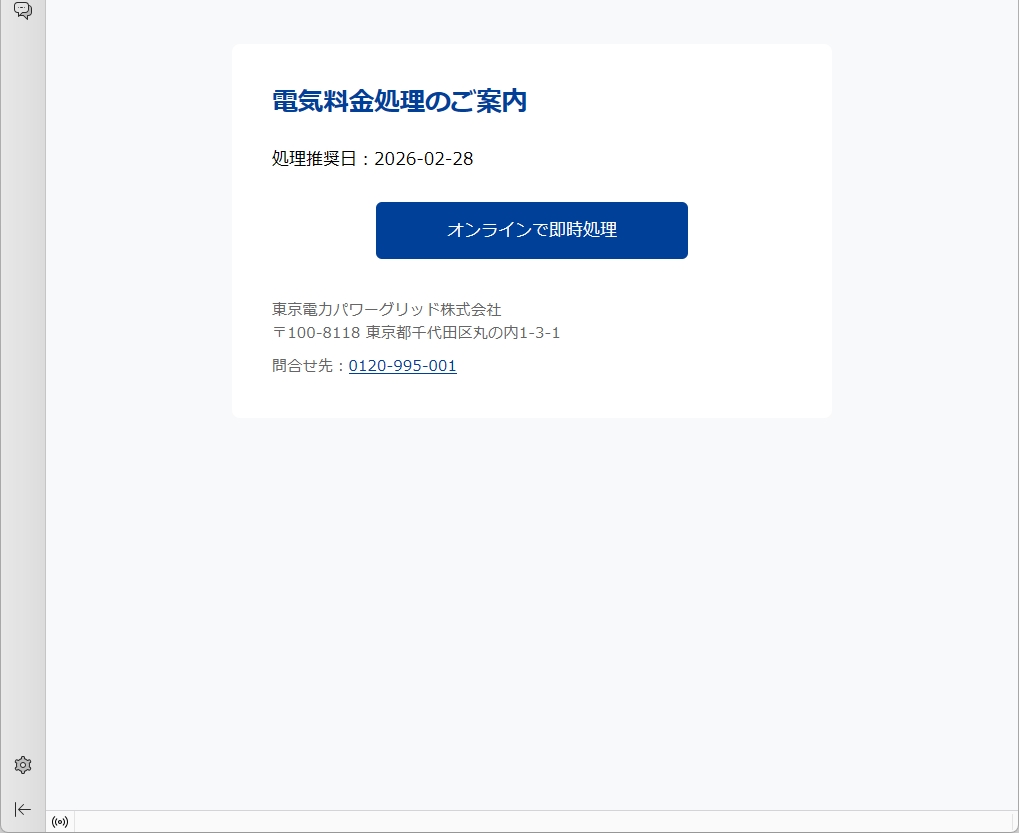Click the 問合せ先 label
The width and height of the screenshot is (1019, 833).
coord(302,366)
